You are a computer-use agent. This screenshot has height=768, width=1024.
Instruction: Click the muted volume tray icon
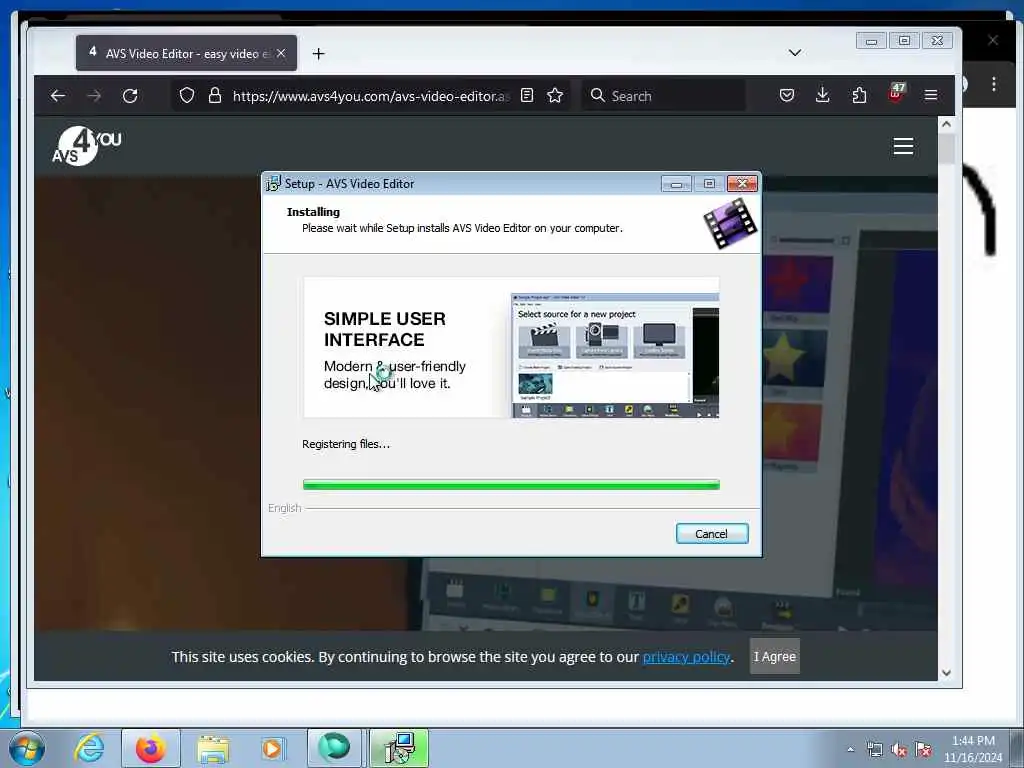pos(899,750)
